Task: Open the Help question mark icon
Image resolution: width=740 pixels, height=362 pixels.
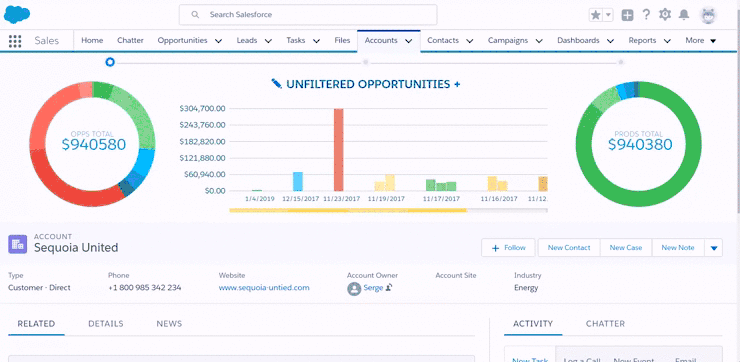Action: (646, 15)
